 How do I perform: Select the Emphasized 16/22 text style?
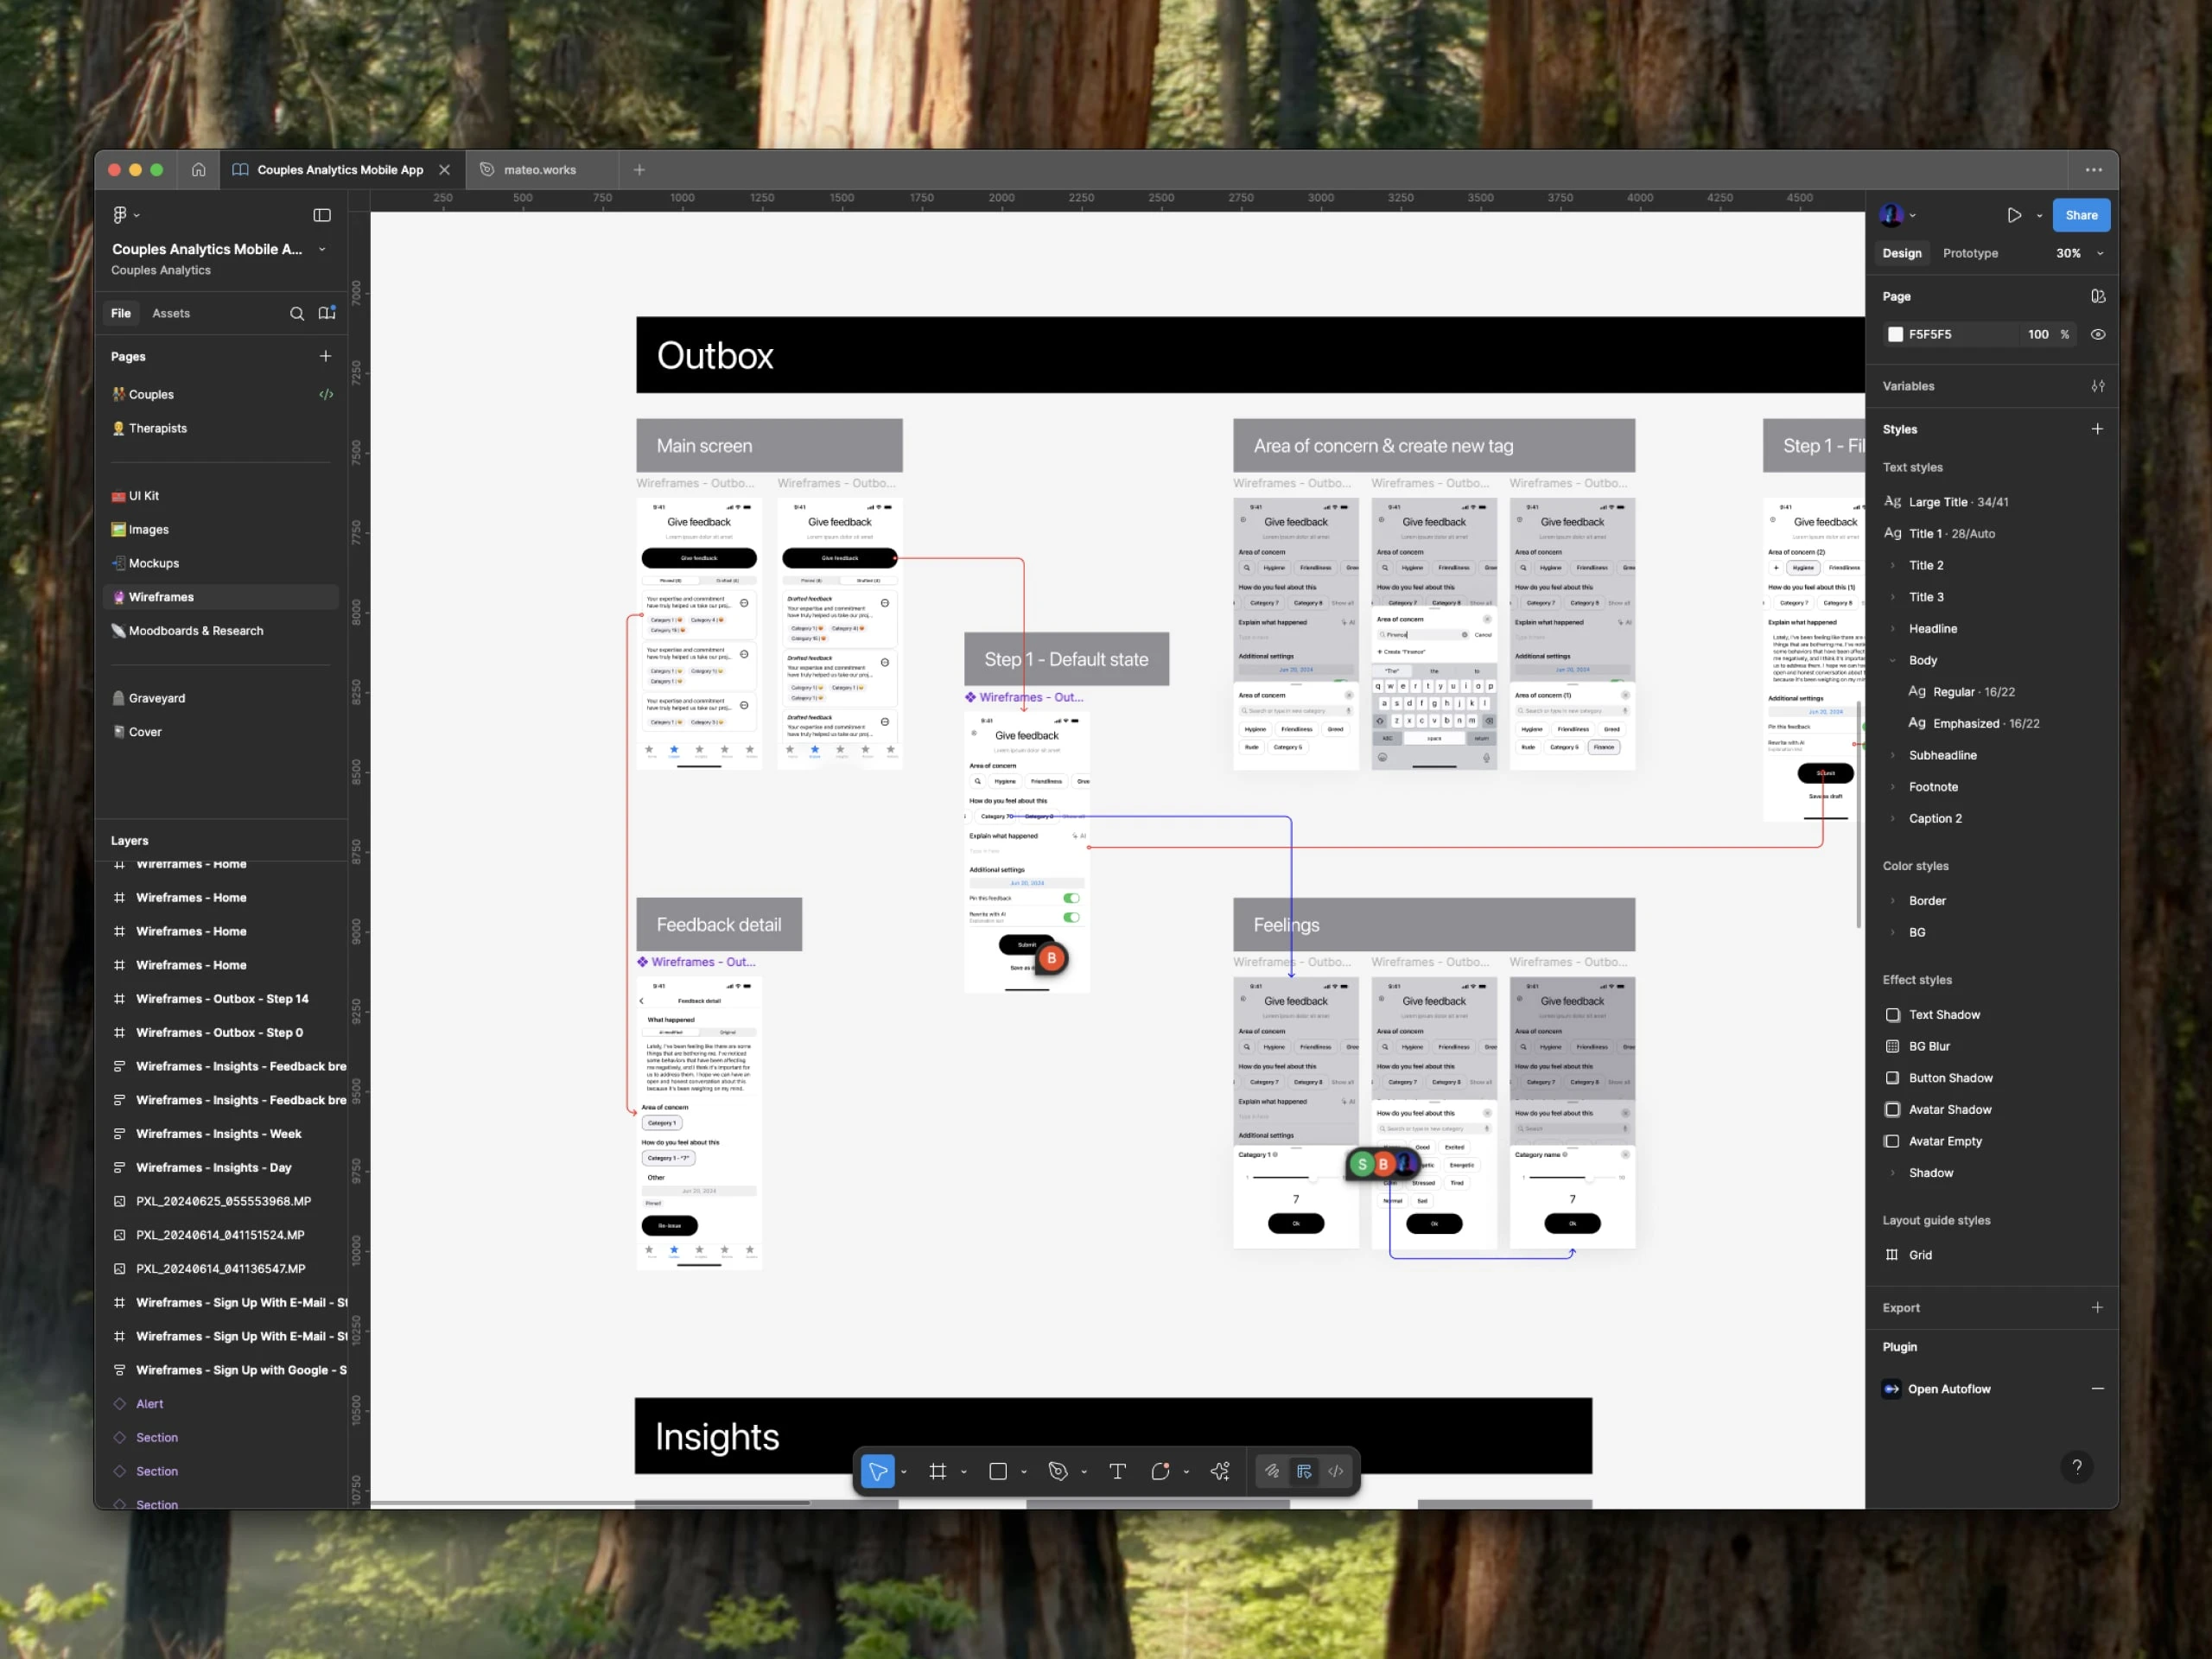click(1974, 723)
